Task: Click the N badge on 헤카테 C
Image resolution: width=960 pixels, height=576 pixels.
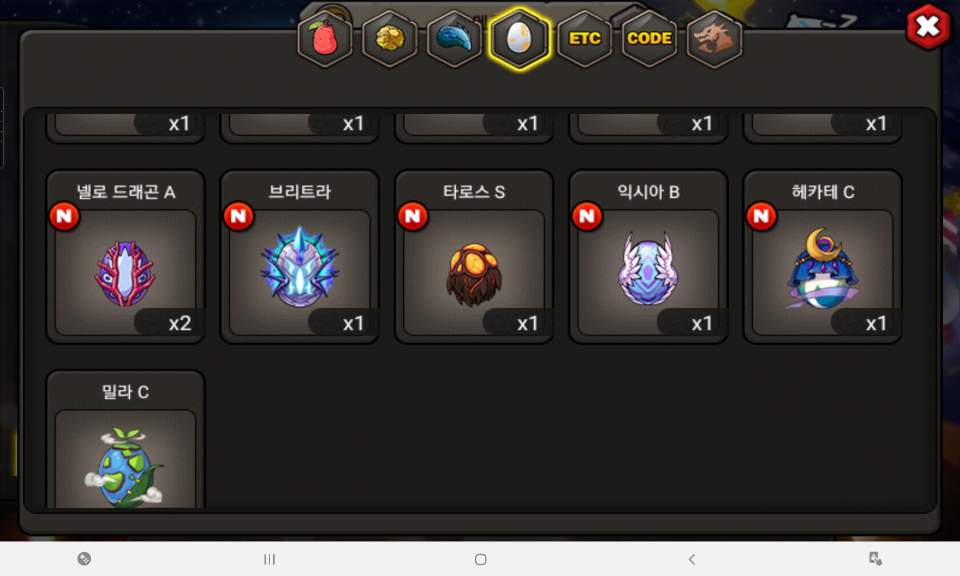Action: [x=761, y=216]
